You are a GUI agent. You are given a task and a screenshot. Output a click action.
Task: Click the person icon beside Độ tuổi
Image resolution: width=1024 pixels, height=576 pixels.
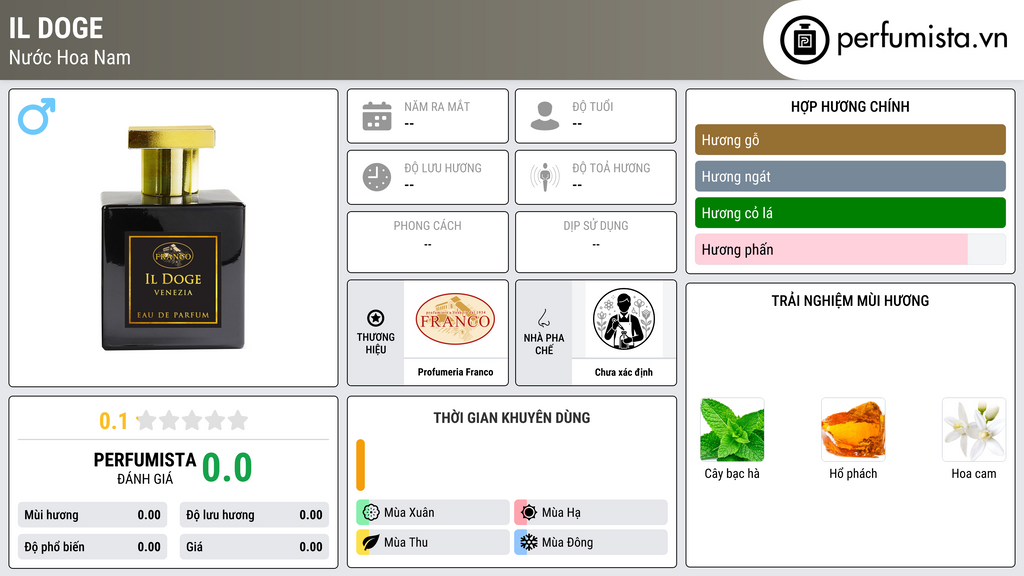545,116
